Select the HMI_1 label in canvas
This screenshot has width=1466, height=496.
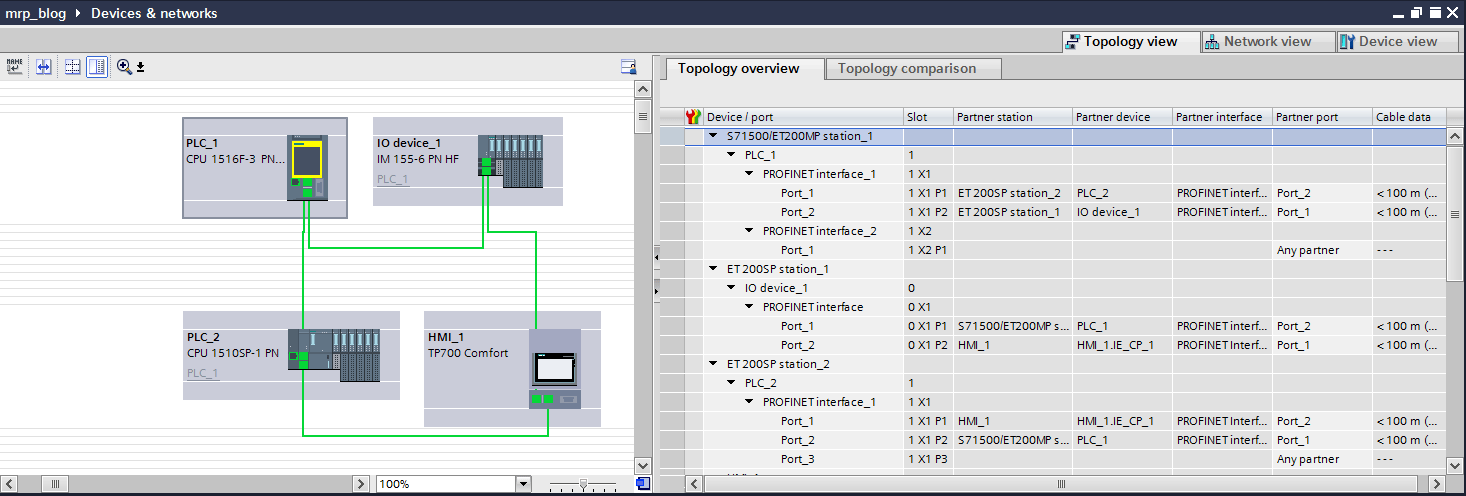pos(446,337)
